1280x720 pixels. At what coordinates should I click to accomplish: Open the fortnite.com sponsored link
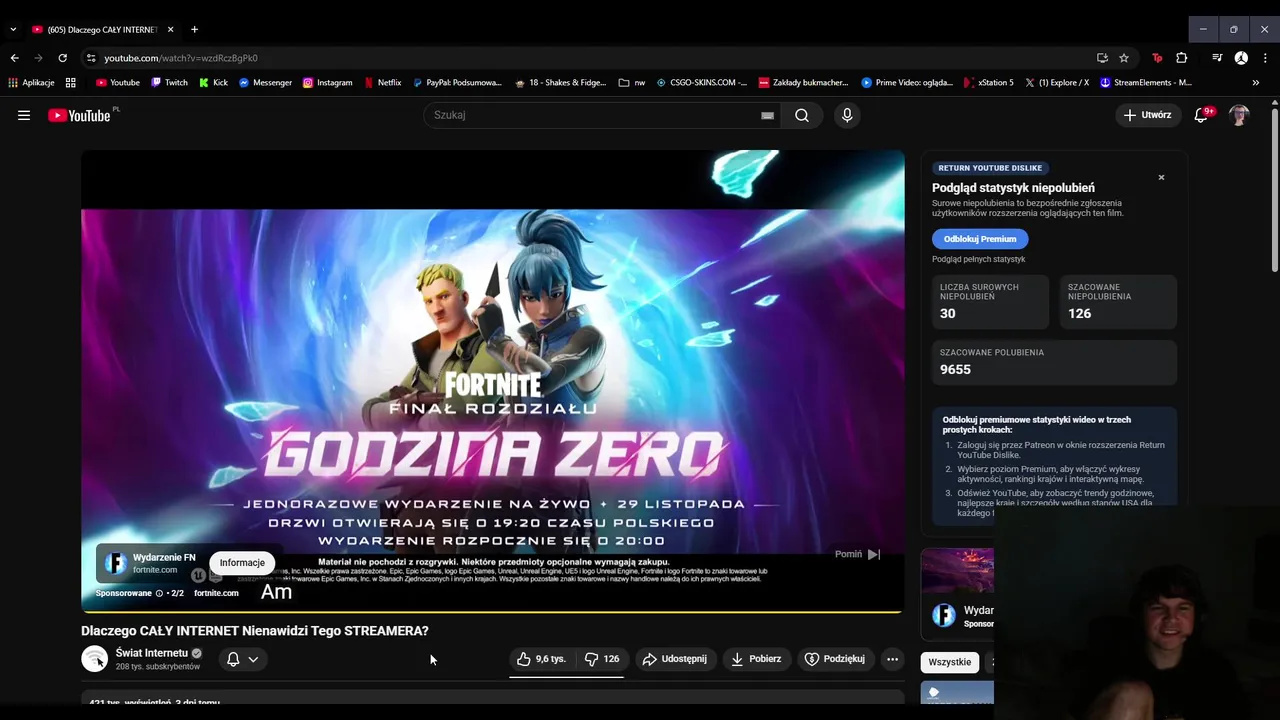216,593
